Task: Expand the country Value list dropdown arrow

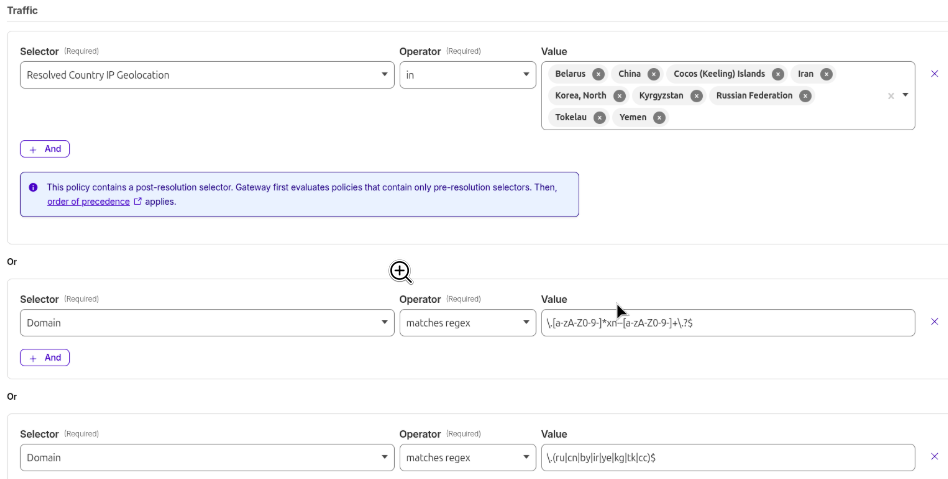Action: [x=905, y=95]
